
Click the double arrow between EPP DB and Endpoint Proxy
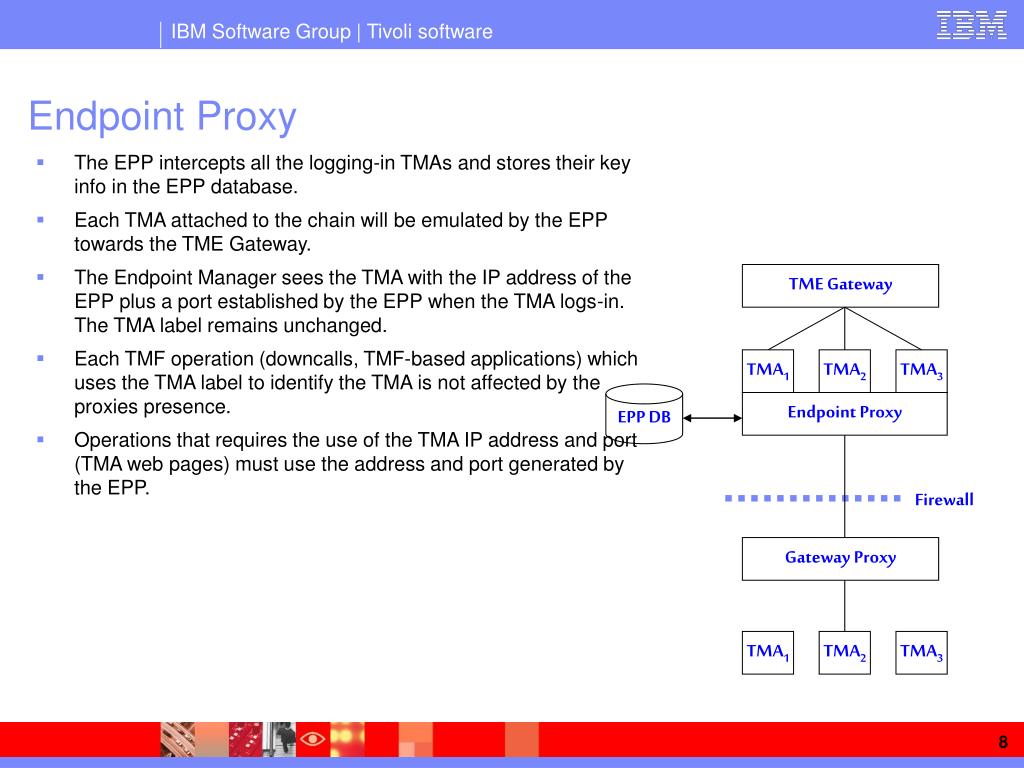tap(712, 418)
